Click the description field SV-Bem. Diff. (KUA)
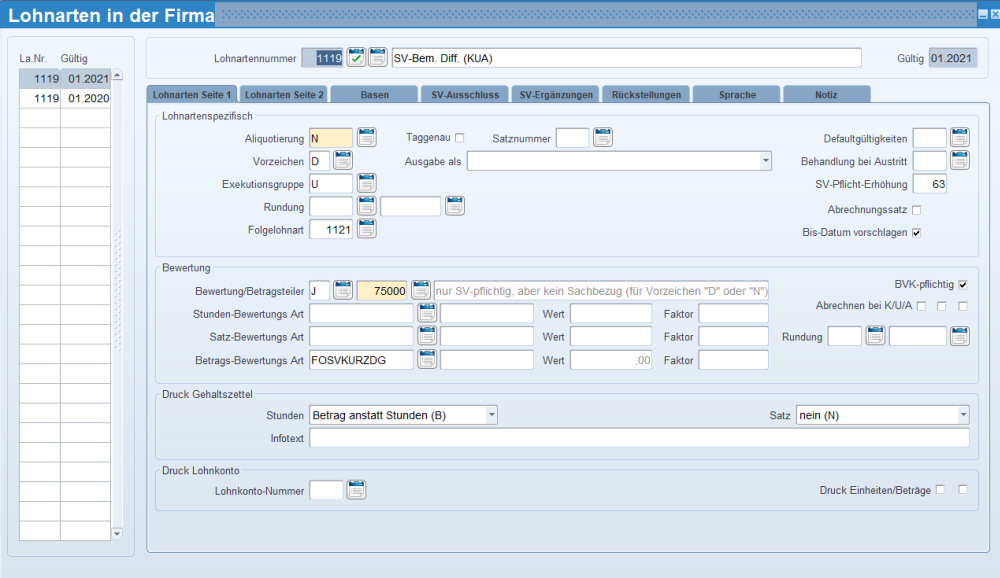1000x578 pixels. coord(626,58)
